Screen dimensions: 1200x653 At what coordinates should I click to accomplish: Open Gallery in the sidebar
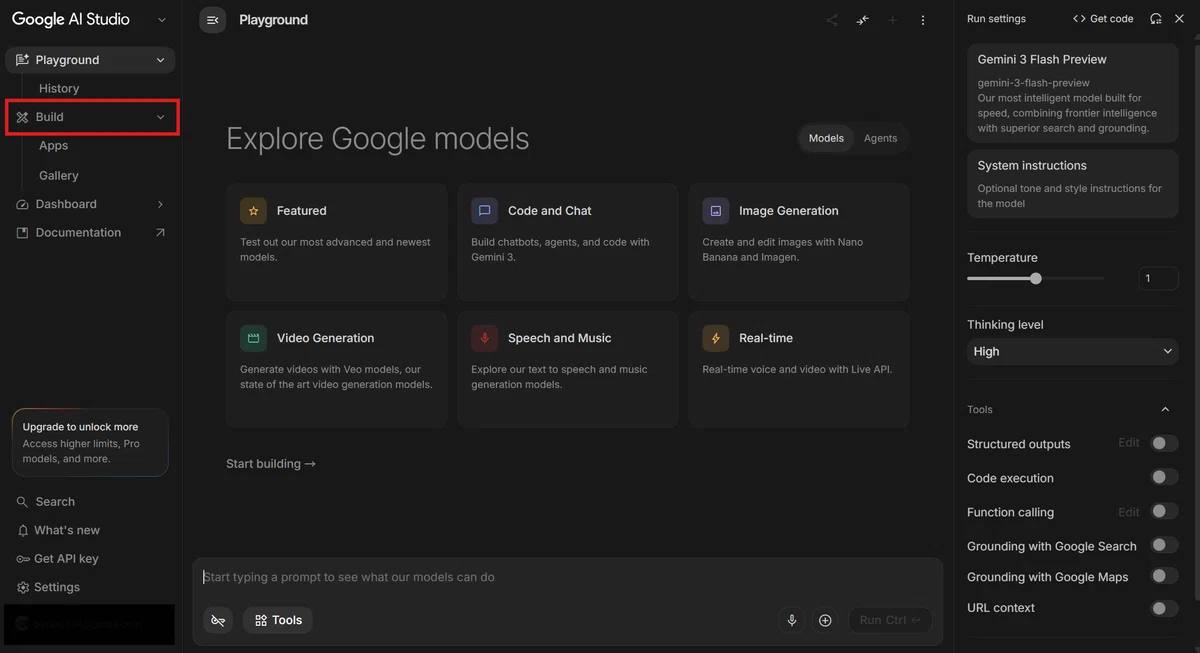59,176
